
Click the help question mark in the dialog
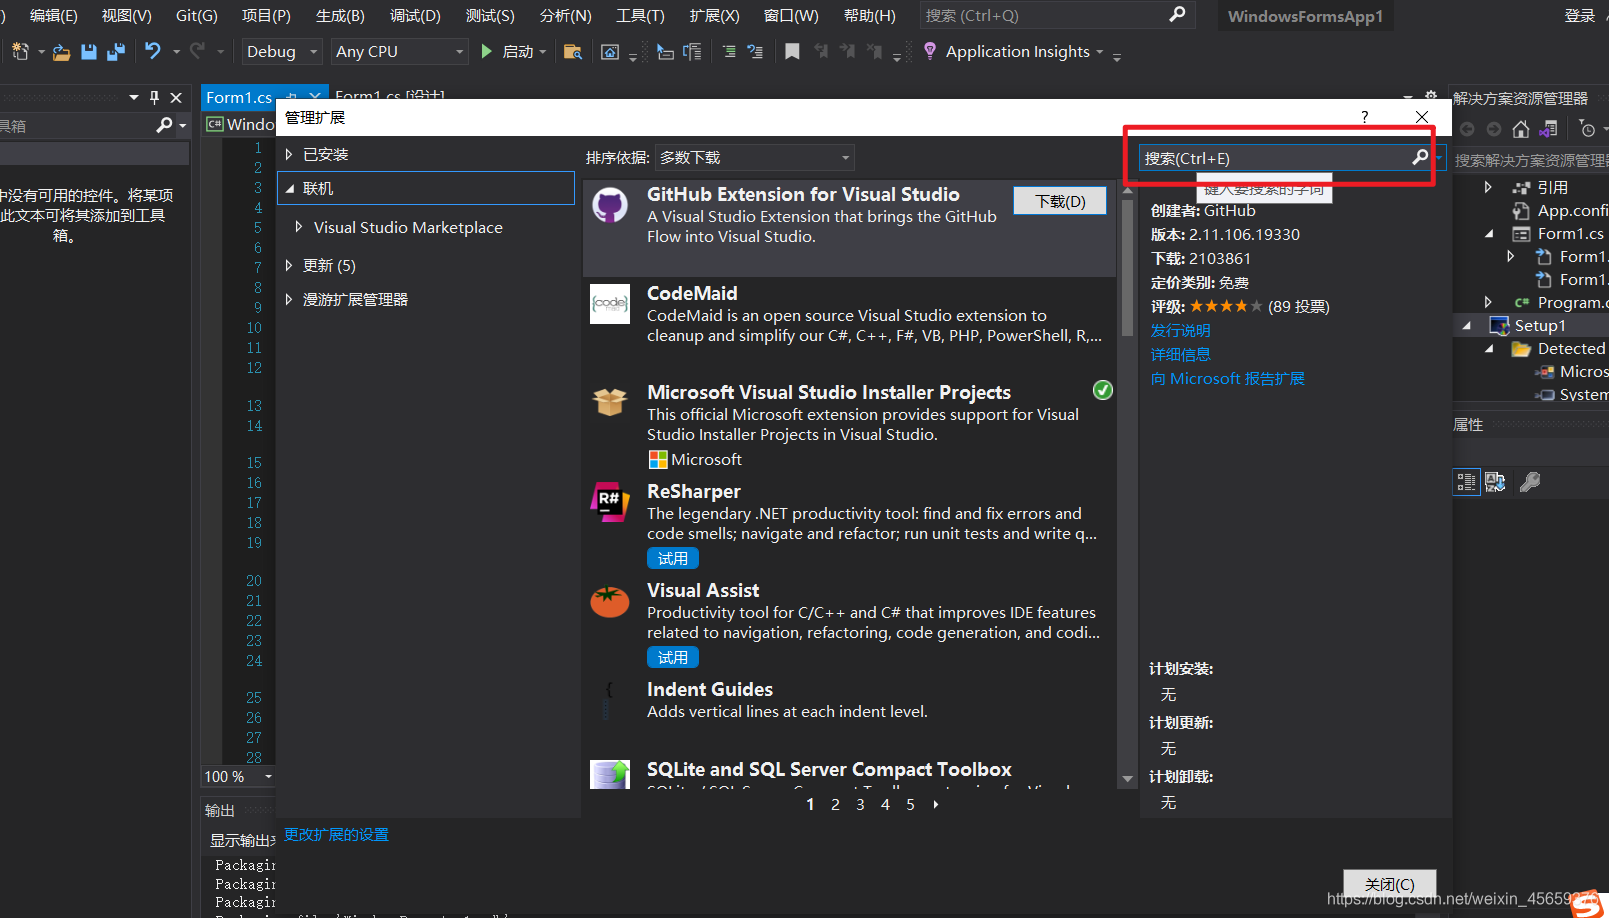(1364, 117)
